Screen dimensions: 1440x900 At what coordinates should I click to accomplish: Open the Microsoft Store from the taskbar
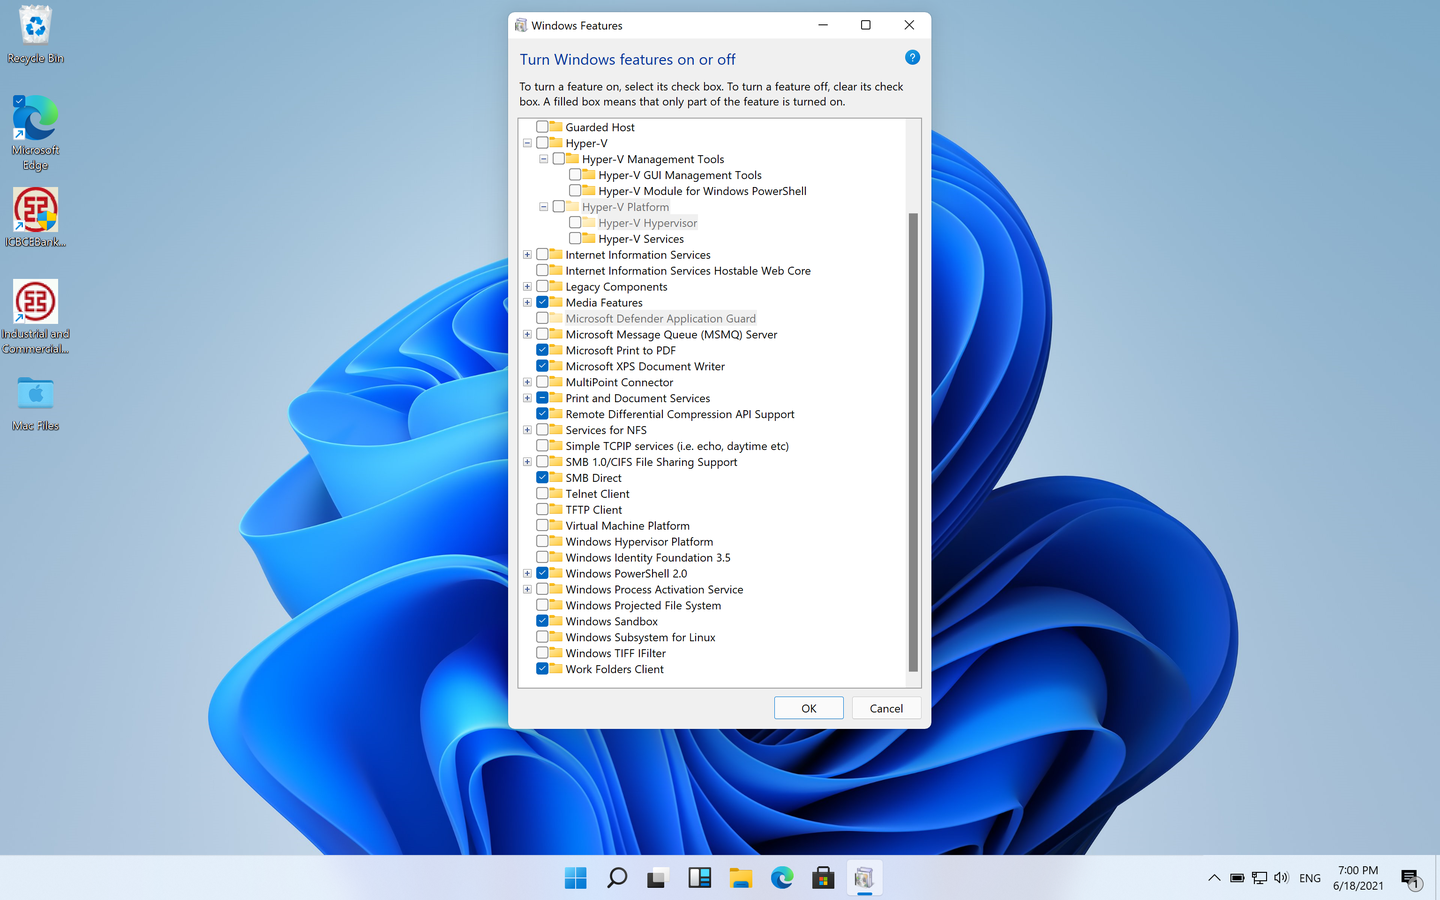point(822,877)
